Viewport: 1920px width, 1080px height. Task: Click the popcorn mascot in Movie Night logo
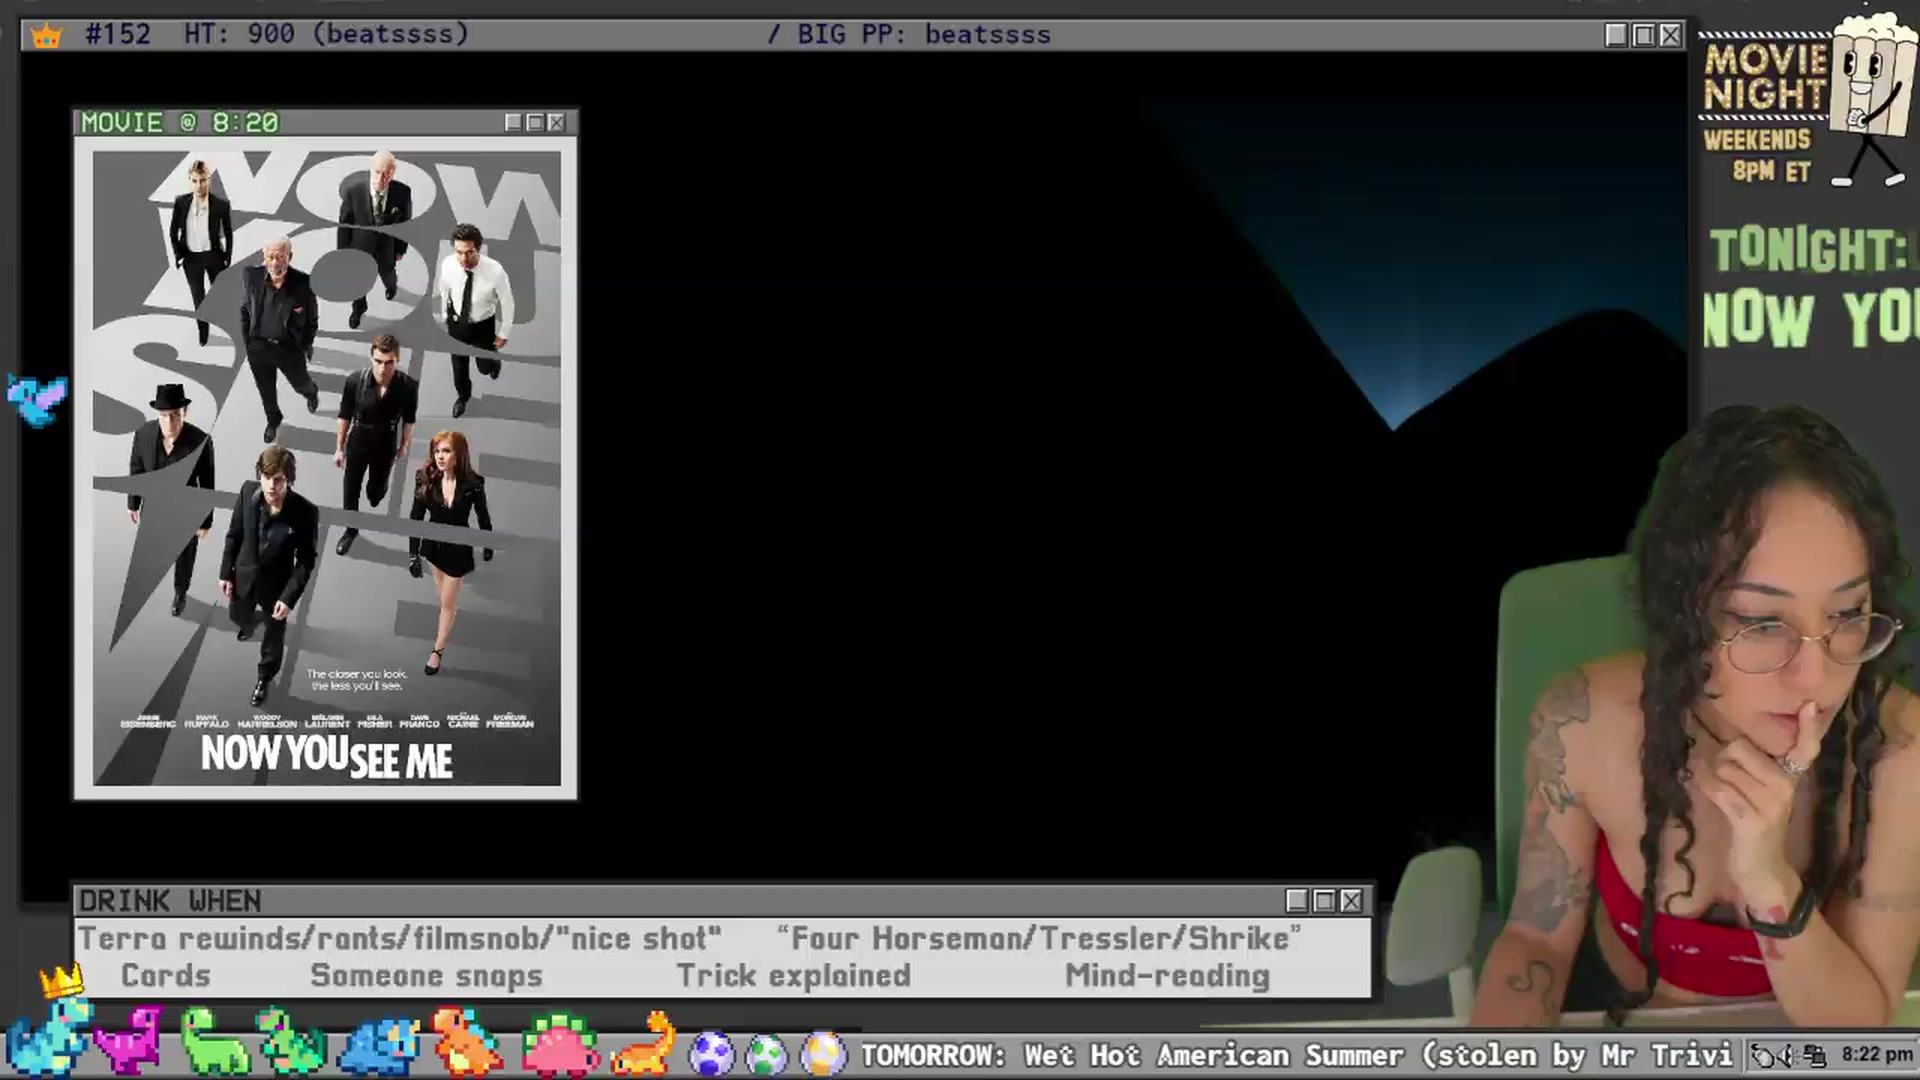(1872, 100)
